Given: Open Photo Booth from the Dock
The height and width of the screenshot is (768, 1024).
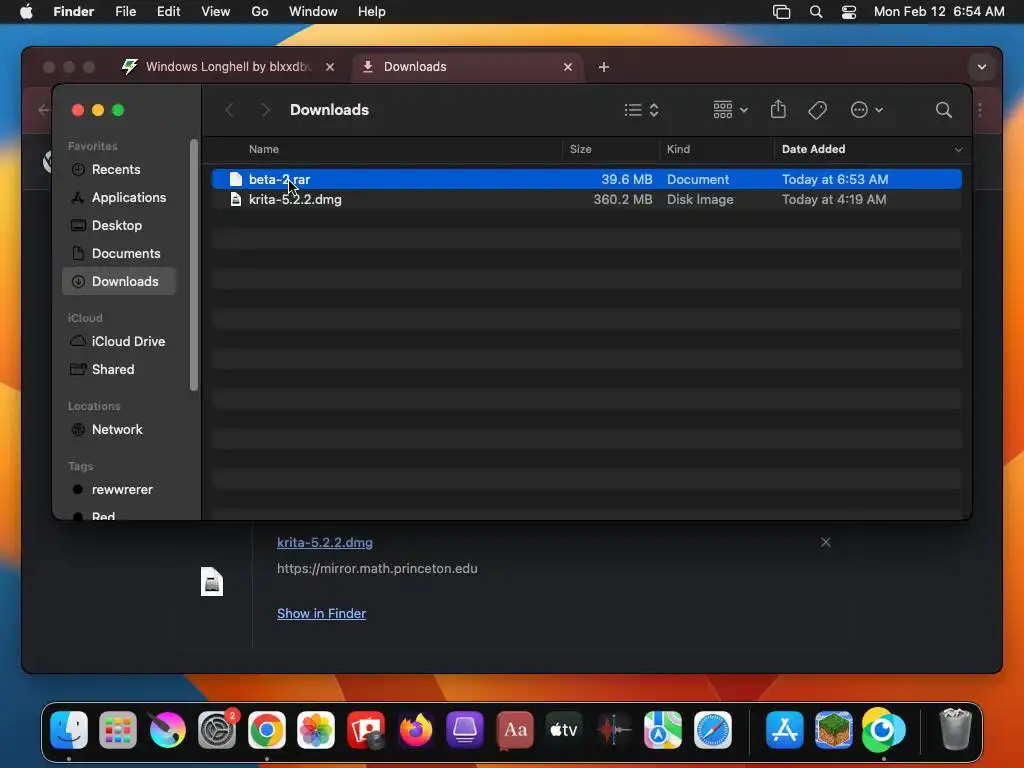Looking at the screenshot, I should [x=366, y=729].
